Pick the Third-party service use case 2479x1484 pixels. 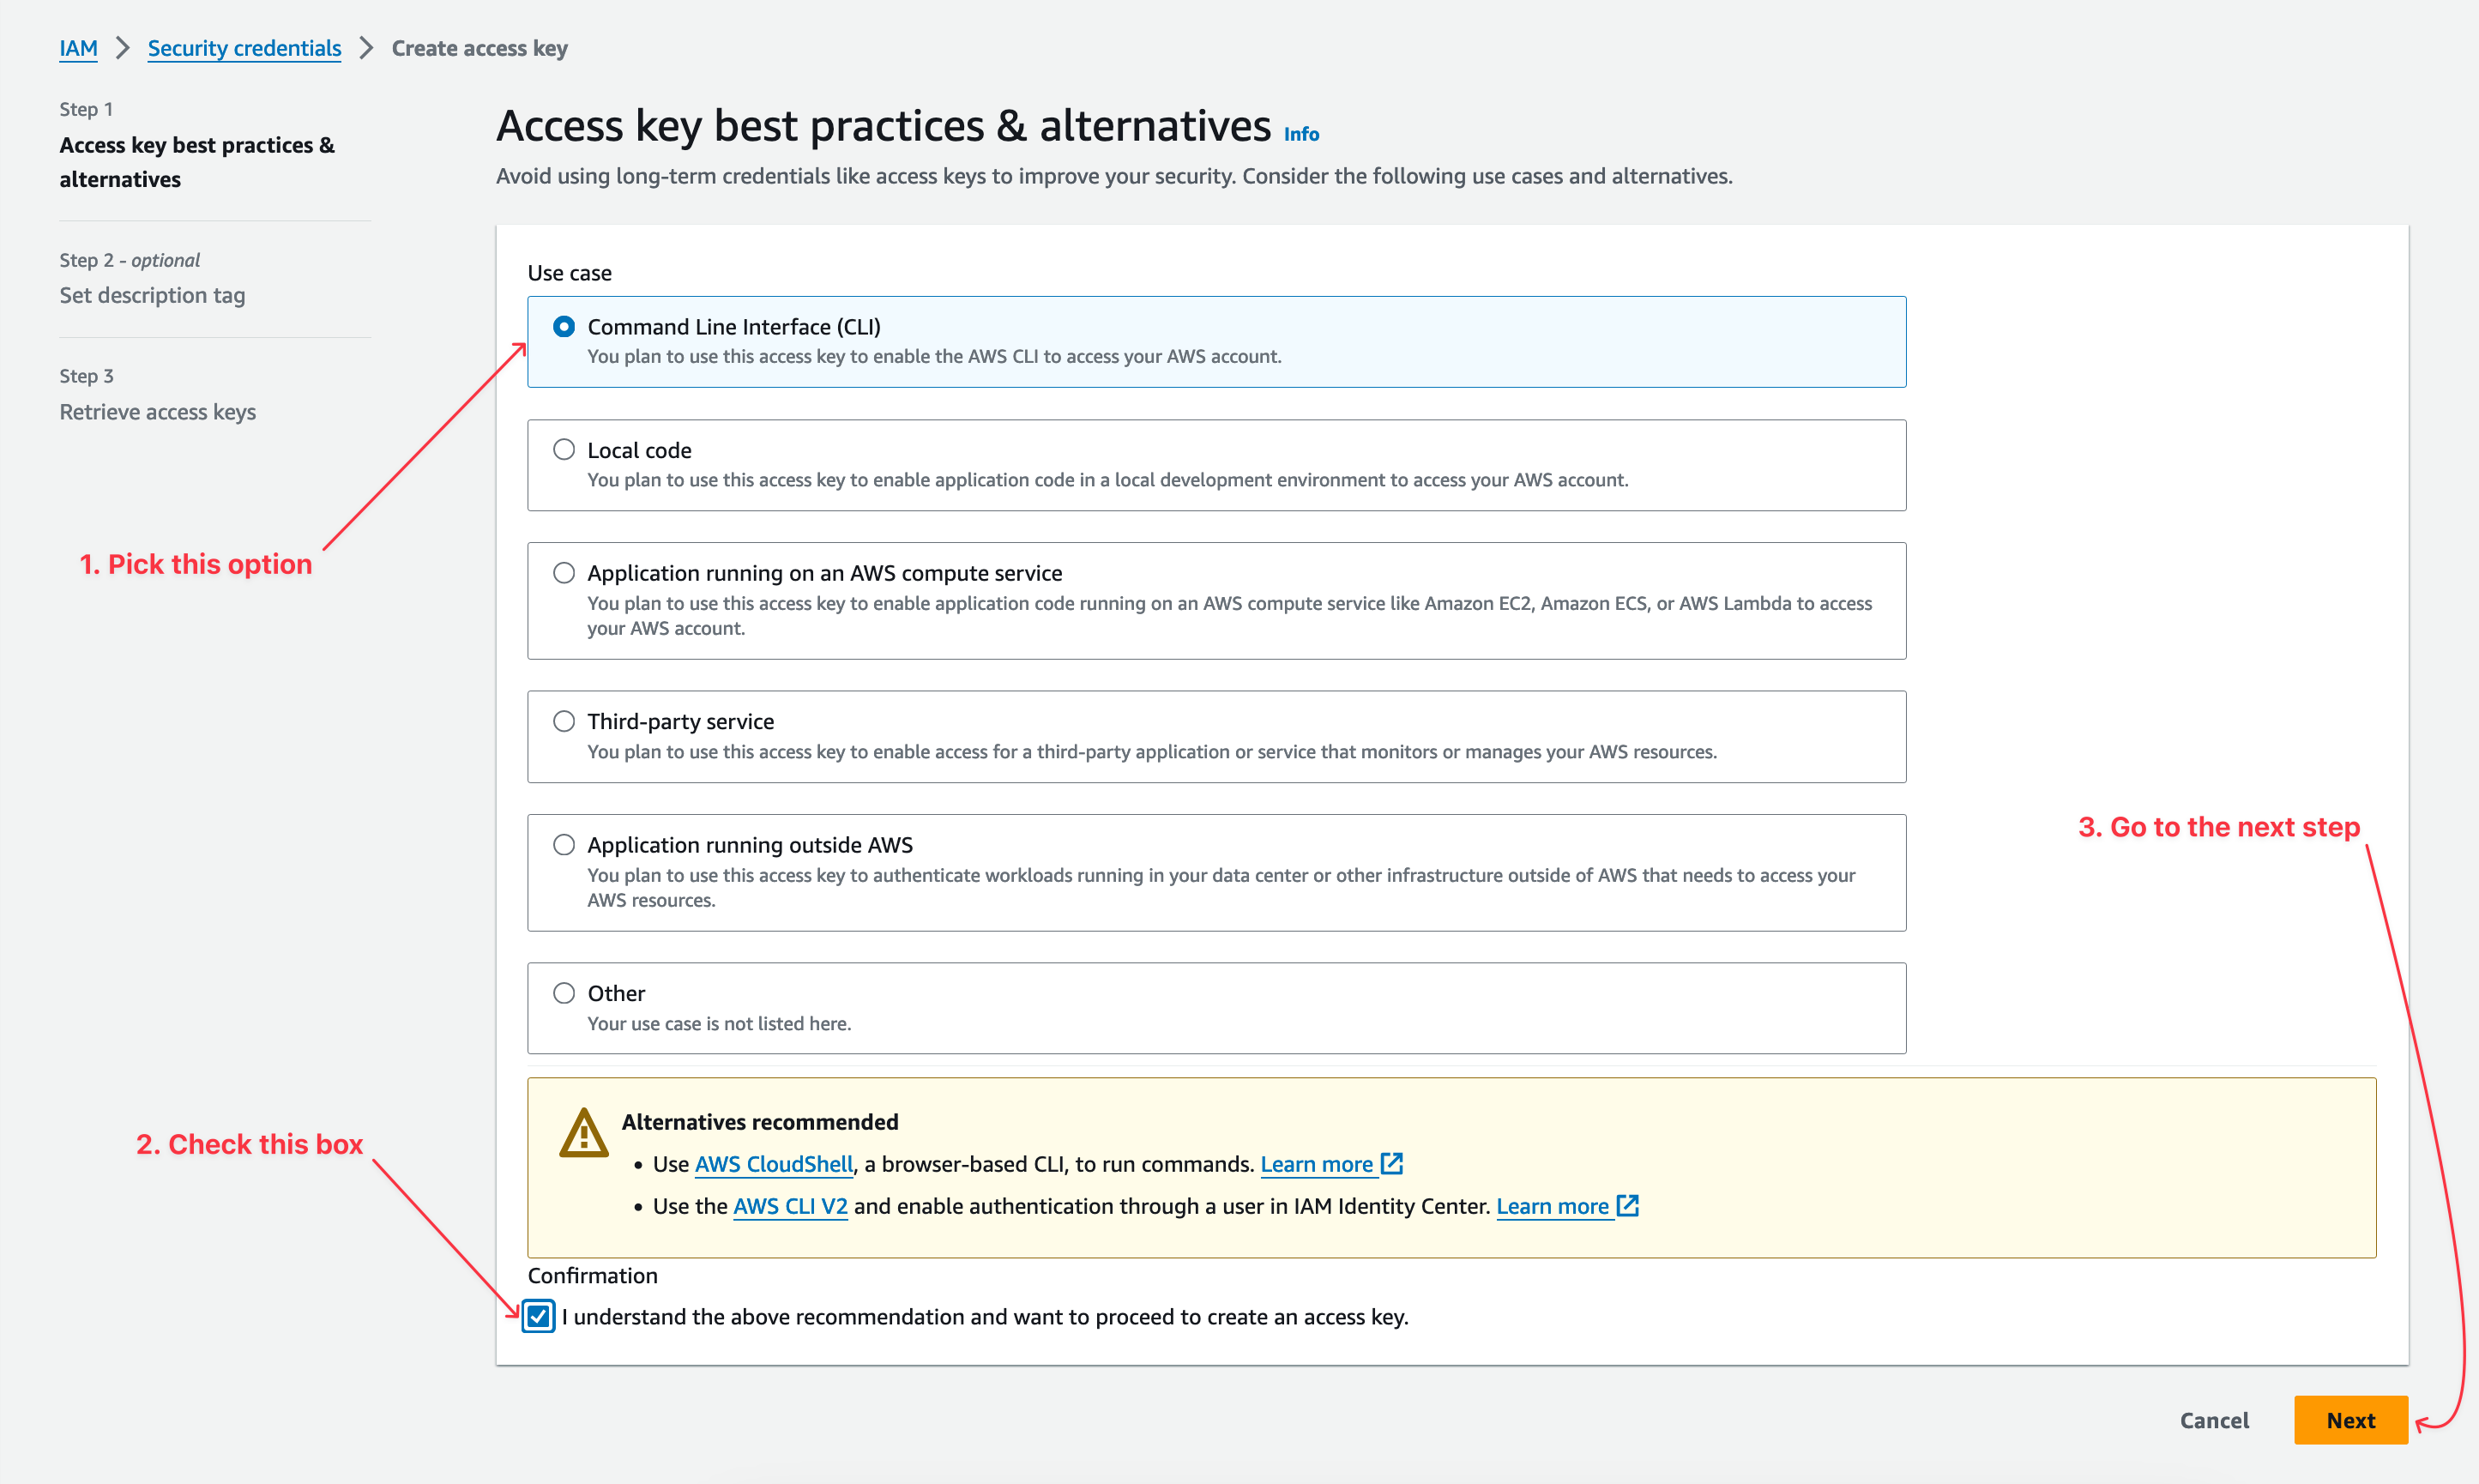pyautogui.click(x=564, y=720)
